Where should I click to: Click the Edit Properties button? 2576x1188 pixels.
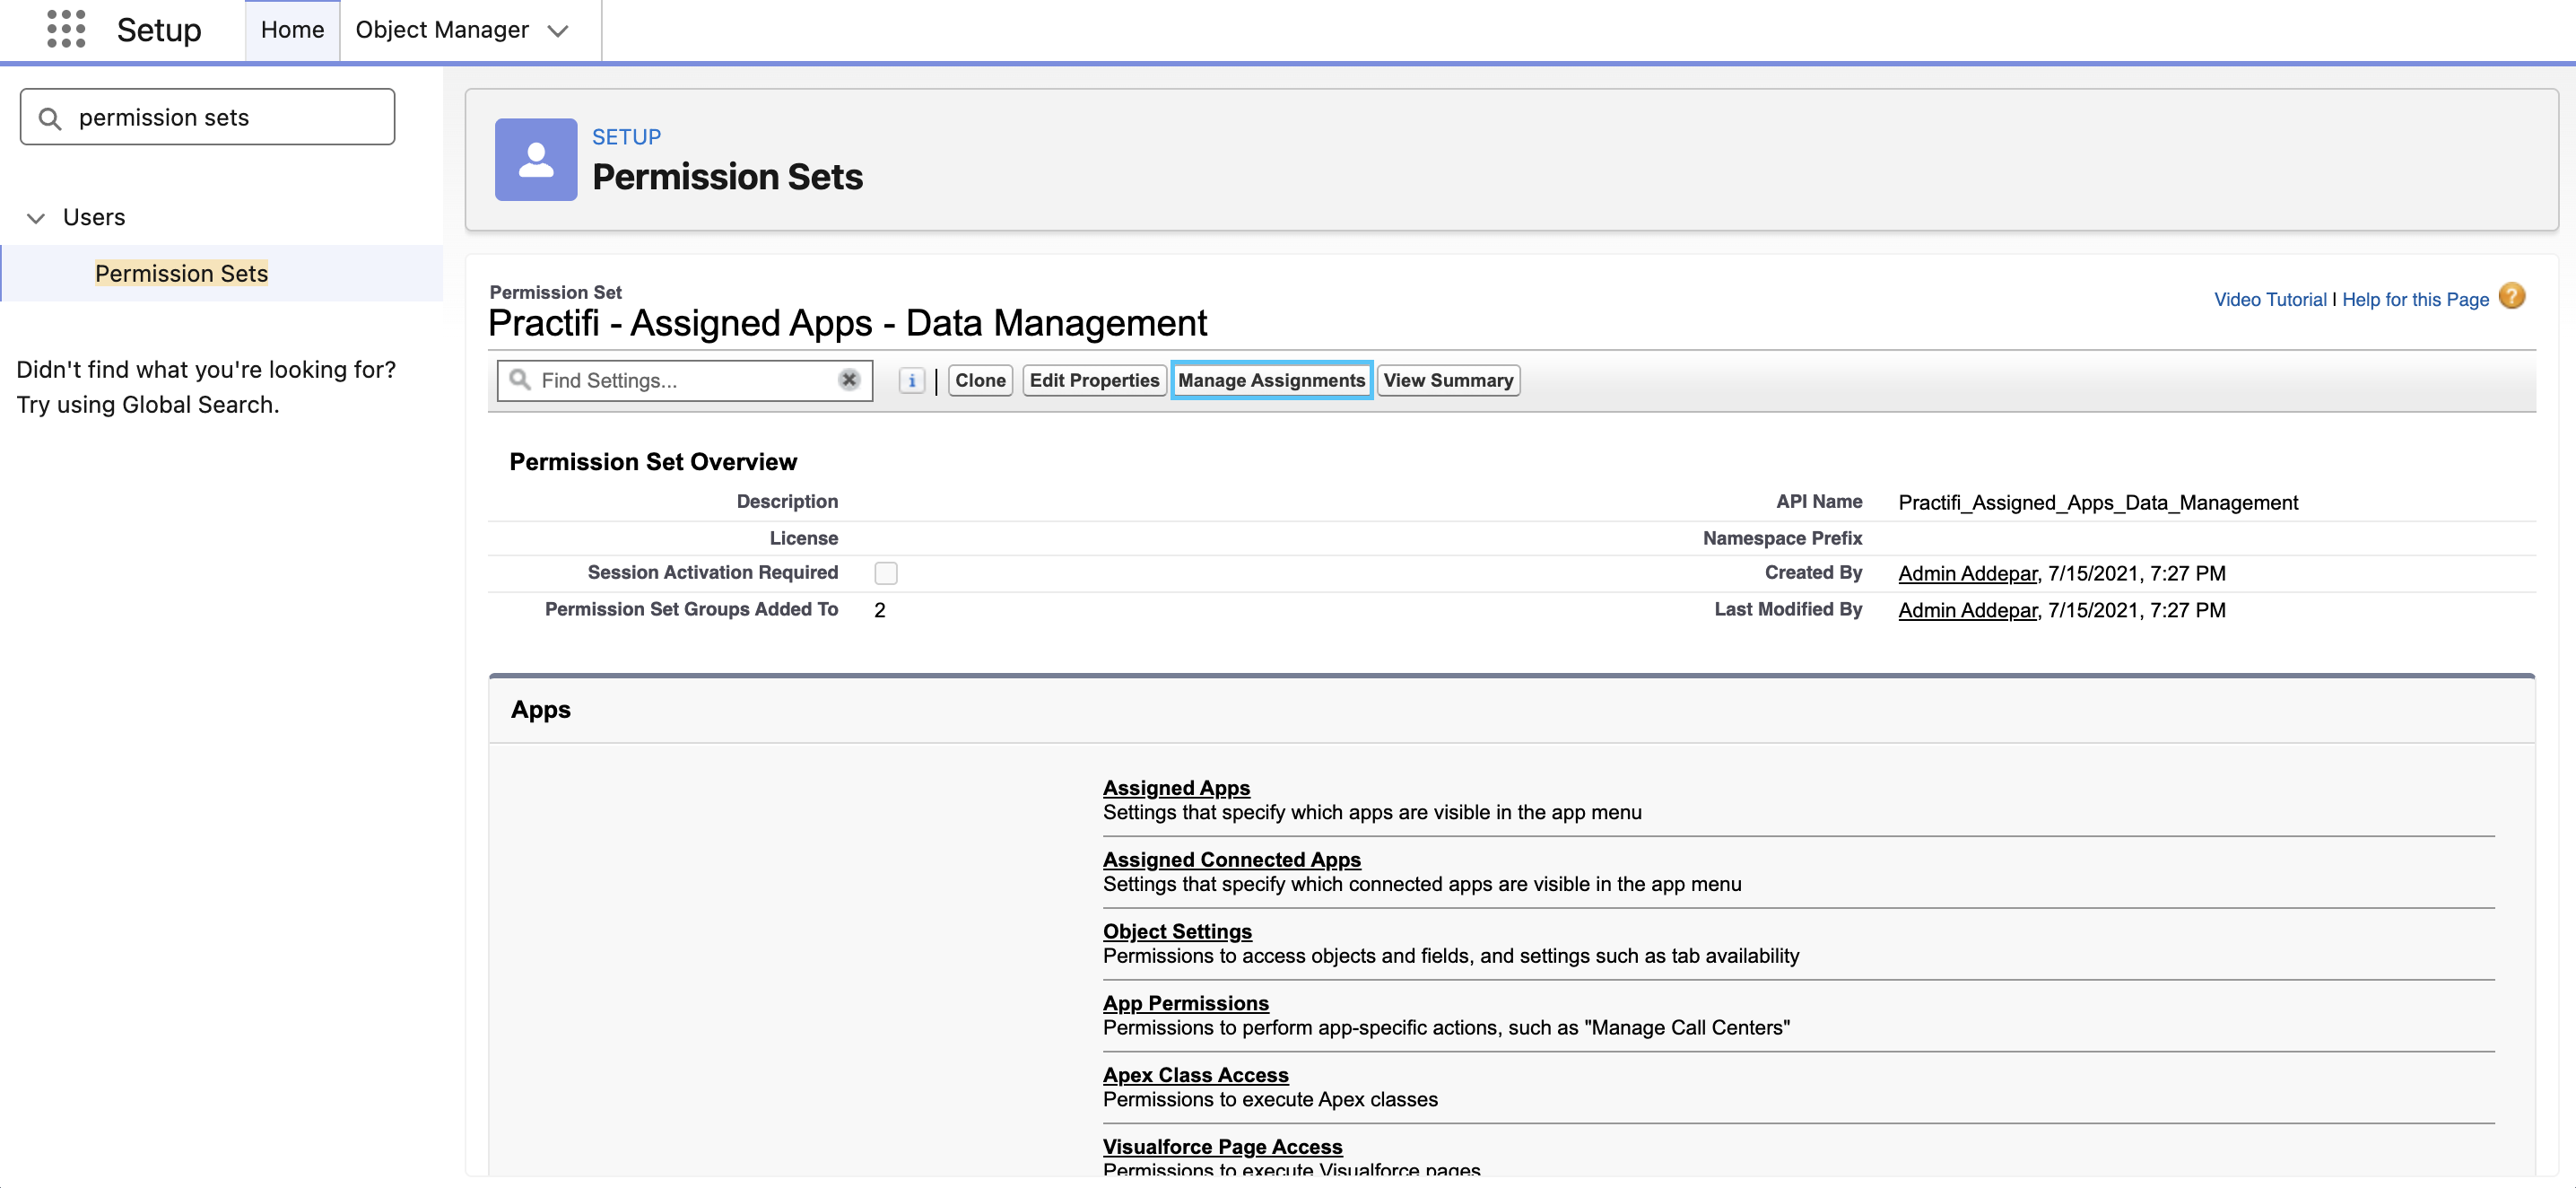click(x=1094, y=380)
